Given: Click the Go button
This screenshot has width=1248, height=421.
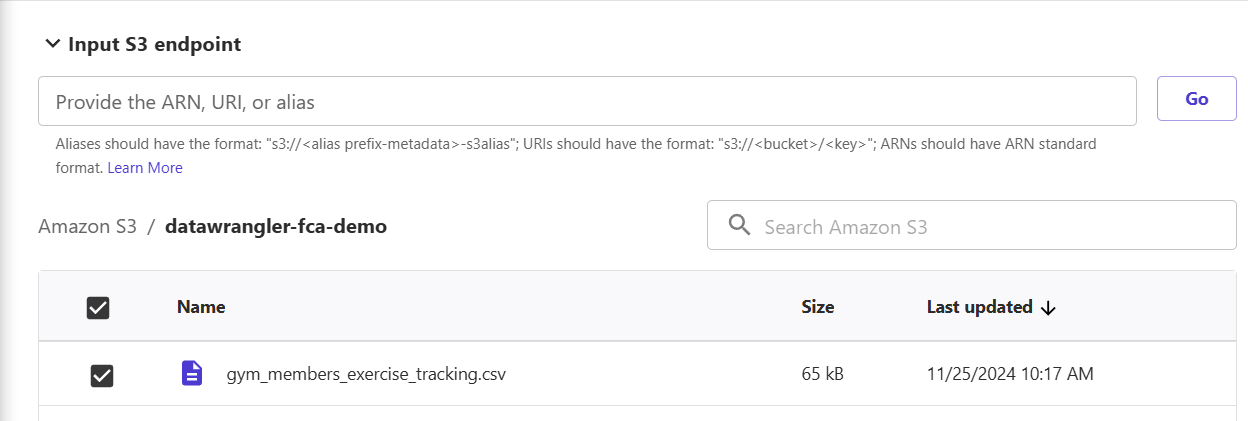Looking at the screenshot, I should click(x=1196, y=99).
